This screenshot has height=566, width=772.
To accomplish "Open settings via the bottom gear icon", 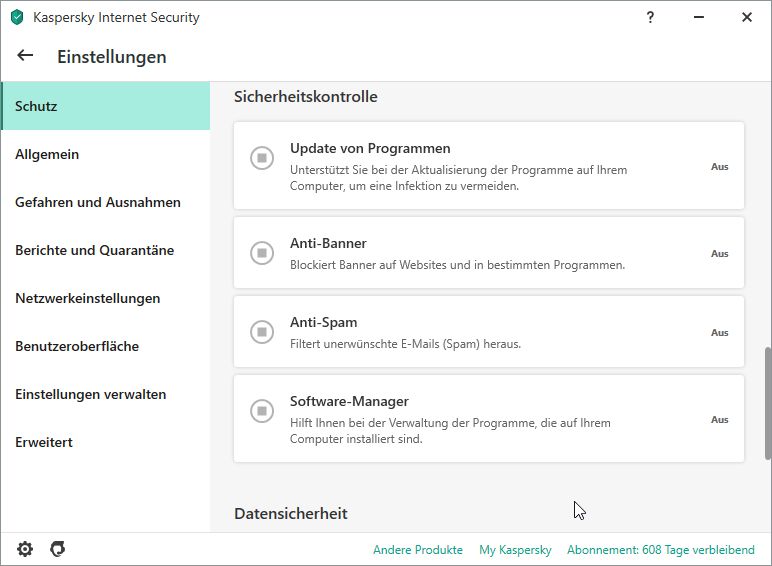I will click(x=25, y=549).
